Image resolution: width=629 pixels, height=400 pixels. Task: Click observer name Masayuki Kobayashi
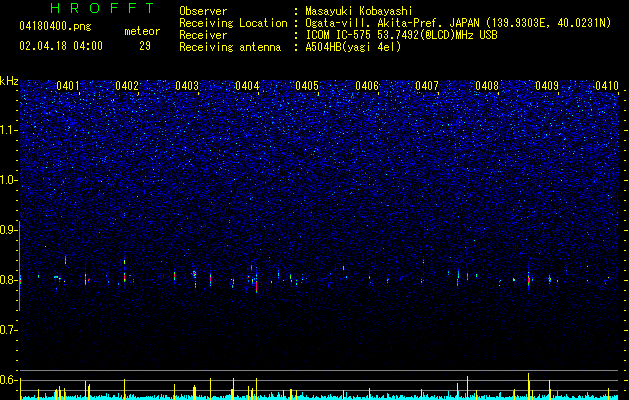point(359,11)
